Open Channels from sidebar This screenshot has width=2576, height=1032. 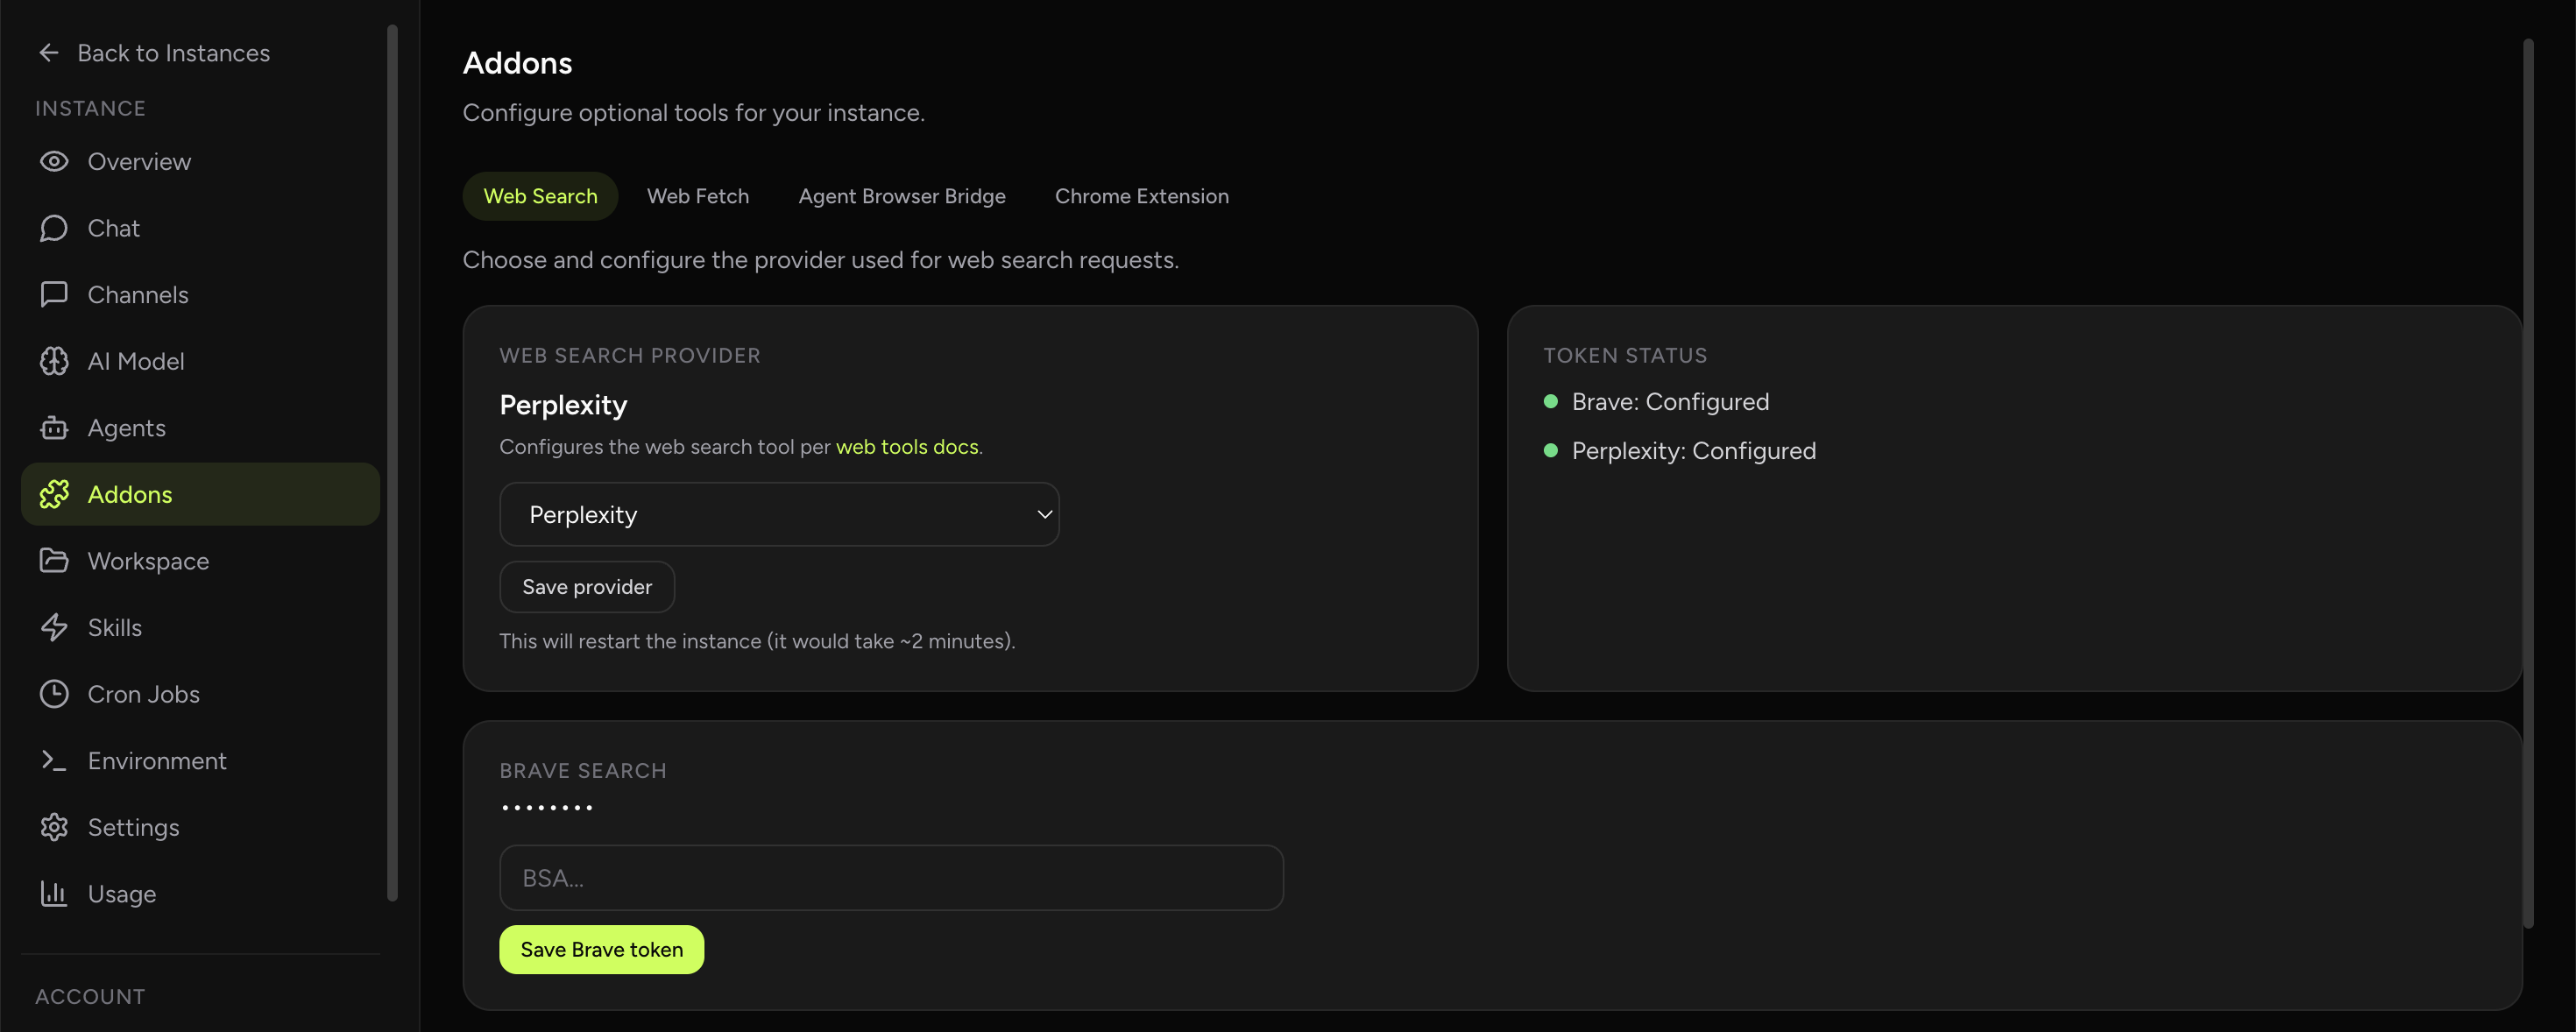pos(137,294)
